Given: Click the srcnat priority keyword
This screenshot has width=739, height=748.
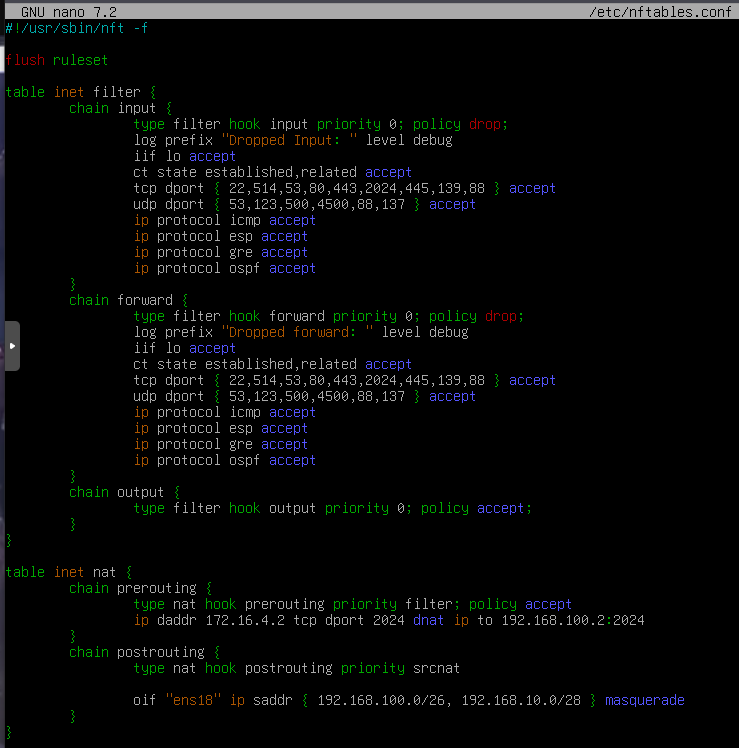Looking at the screenshot, I should tap(436, 668).
